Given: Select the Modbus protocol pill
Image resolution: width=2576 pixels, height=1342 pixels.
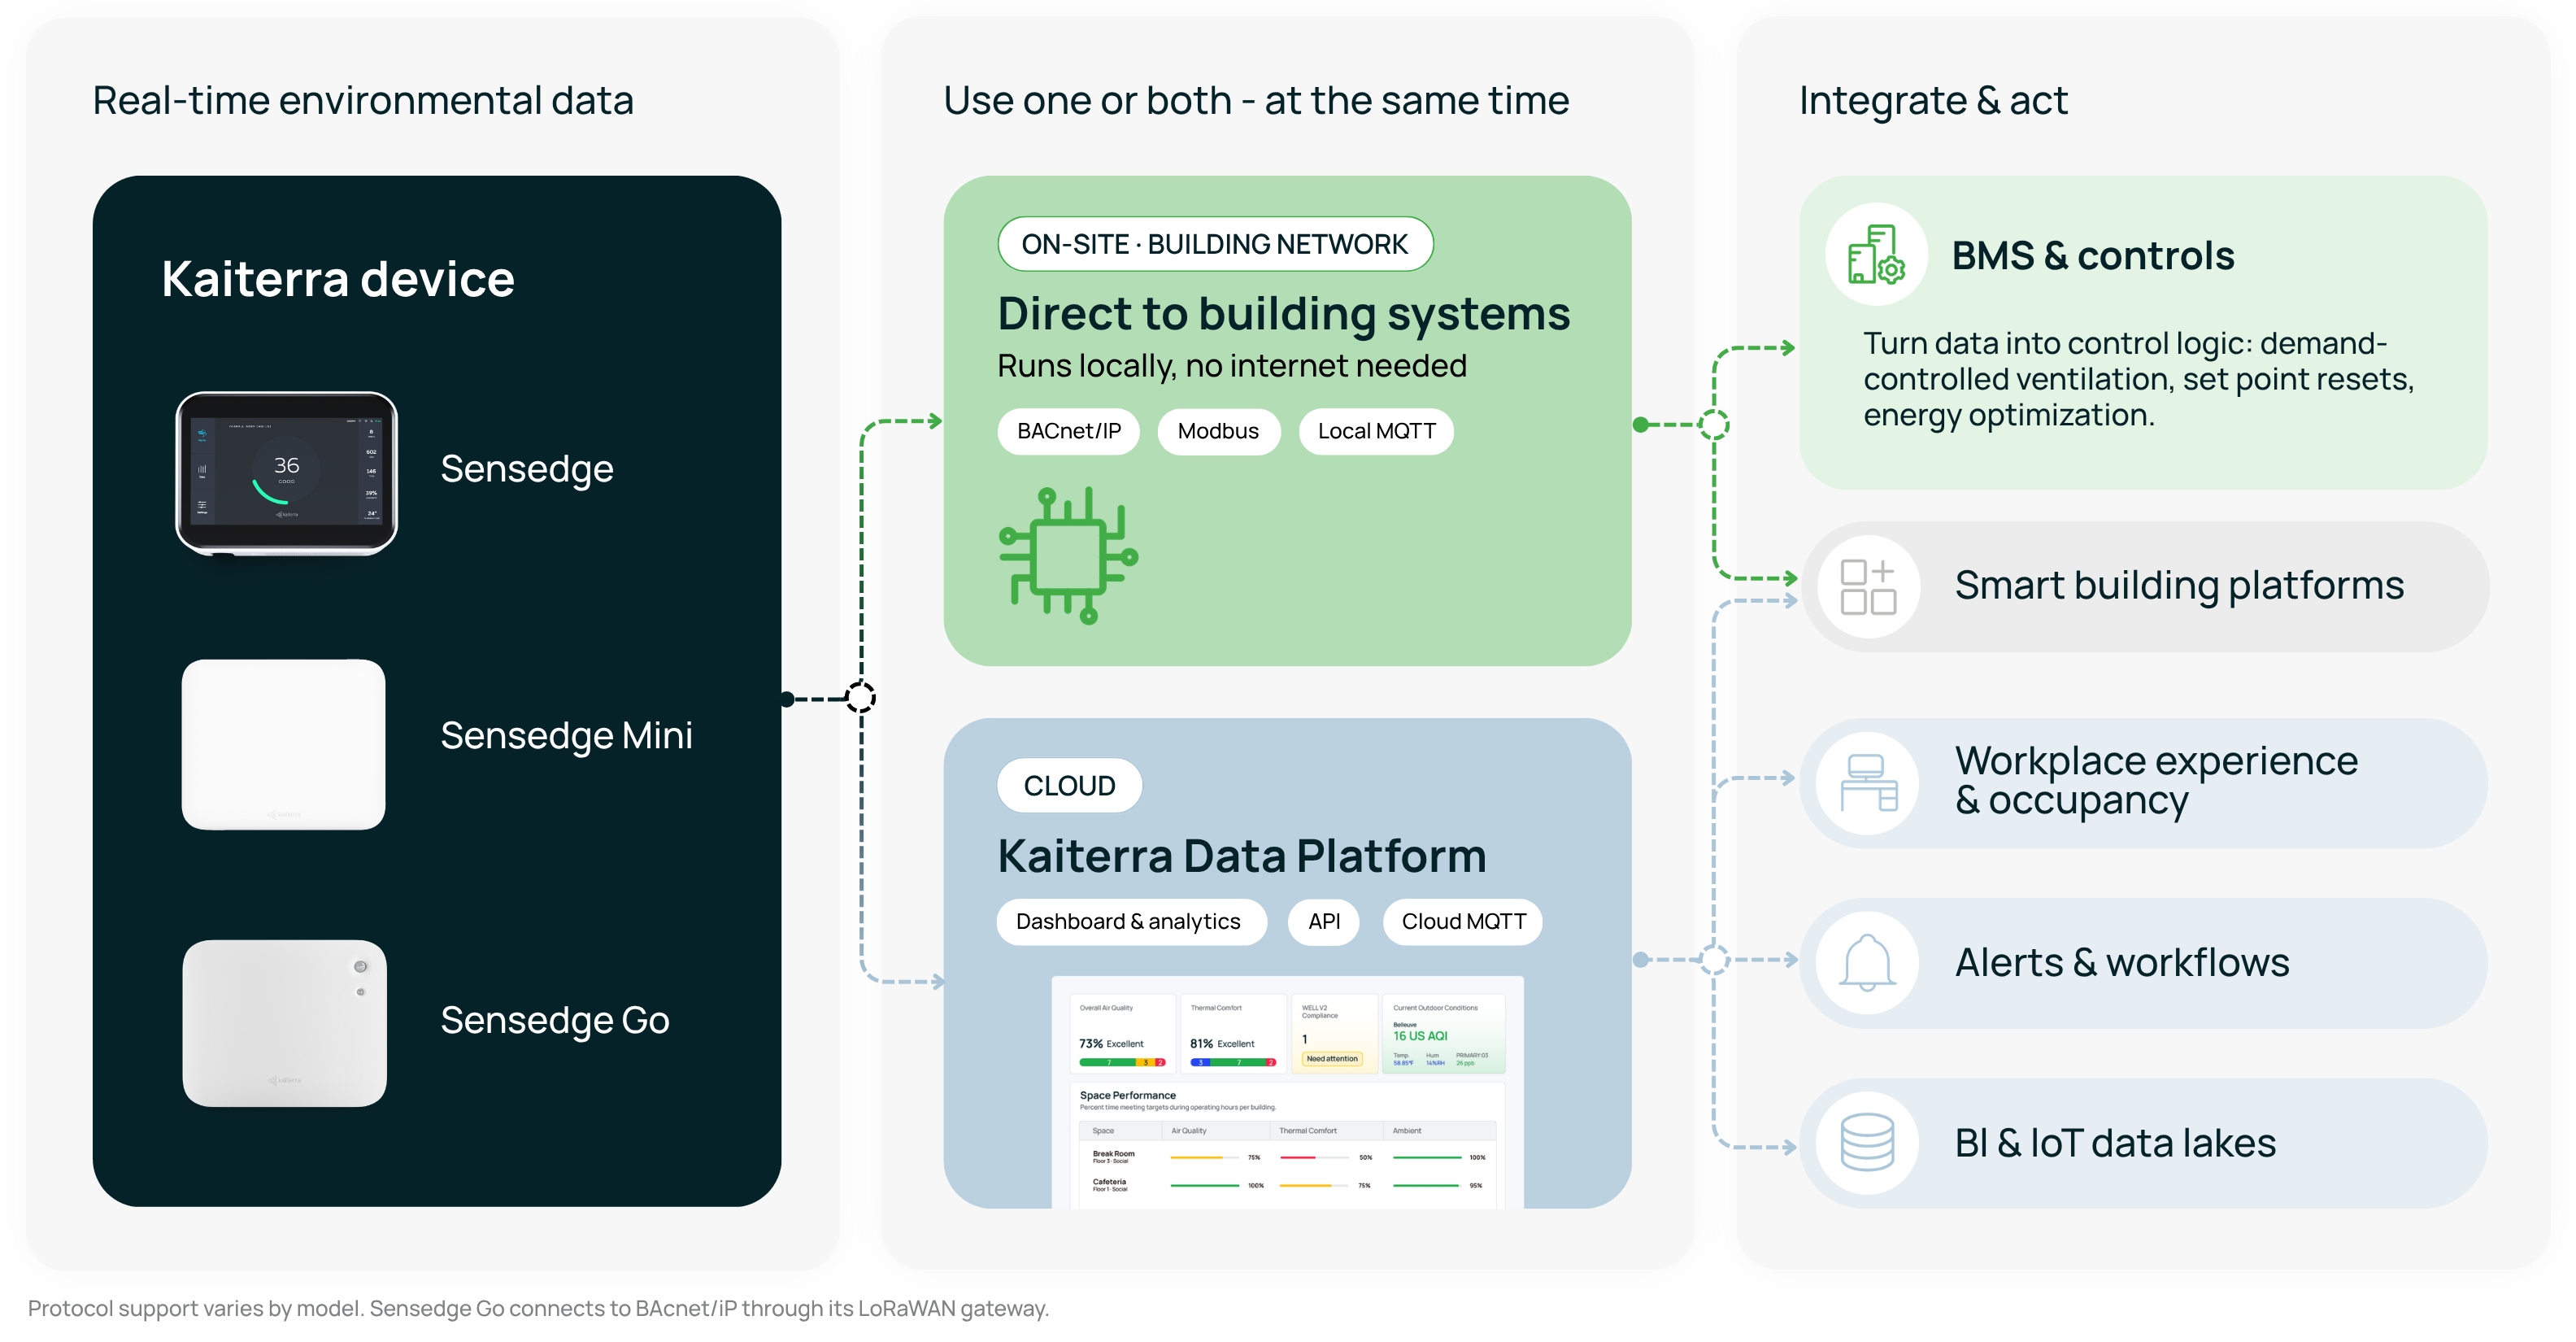Looking at the screenshot, I should (x=1218, y=431).
